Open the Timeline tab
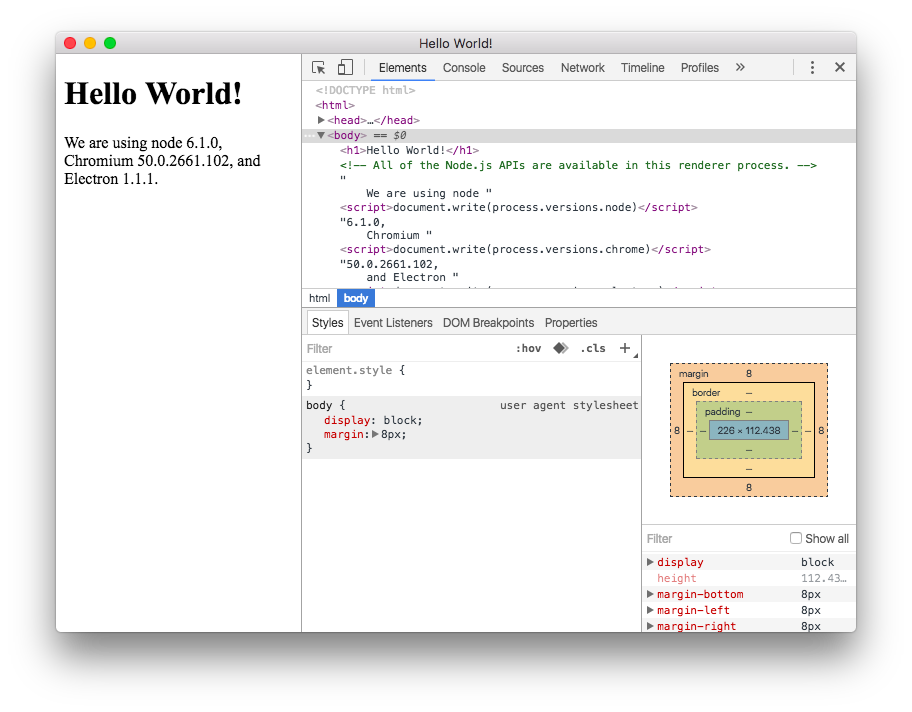Screen dimensions: 912x712 [x=642, y=67]
